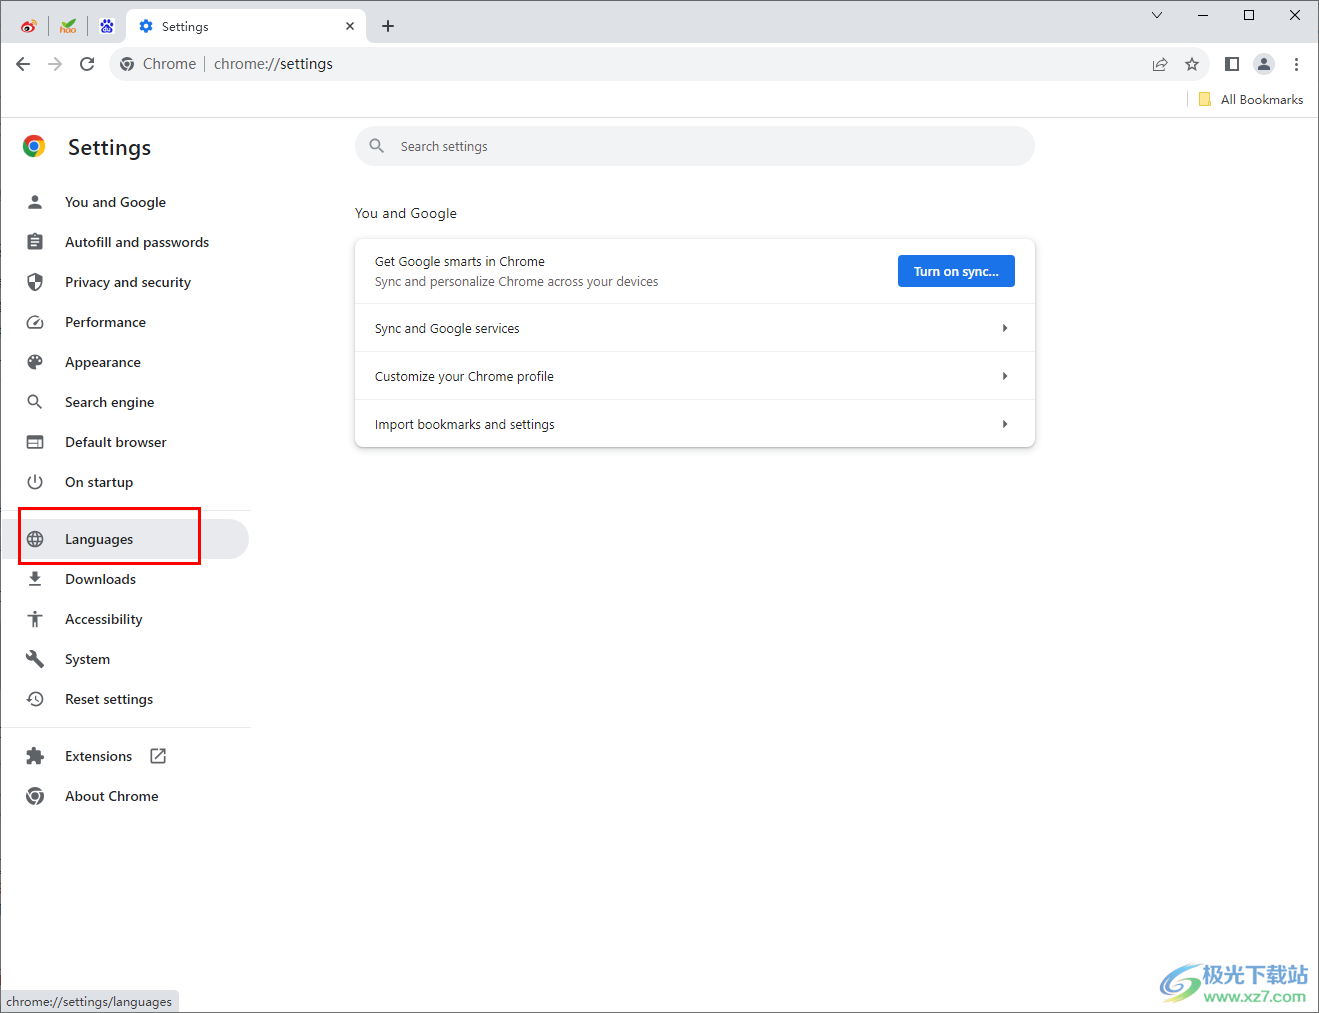Click the Appearance palette icon
The width and height of the screenshot is (1319, 1013).
click(35, 362)
